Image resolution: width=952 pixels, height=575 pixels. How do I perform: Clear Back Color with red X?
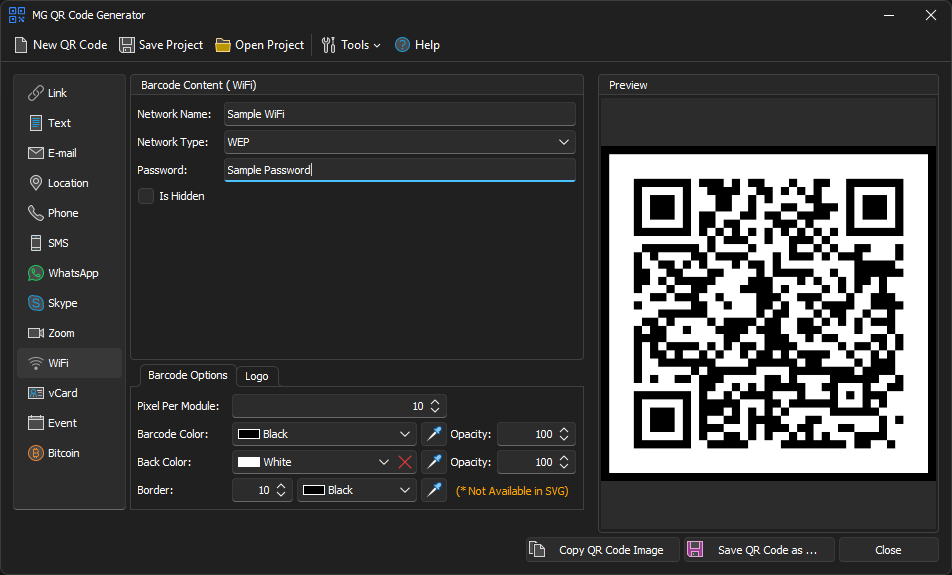click(x=405, y=462)
